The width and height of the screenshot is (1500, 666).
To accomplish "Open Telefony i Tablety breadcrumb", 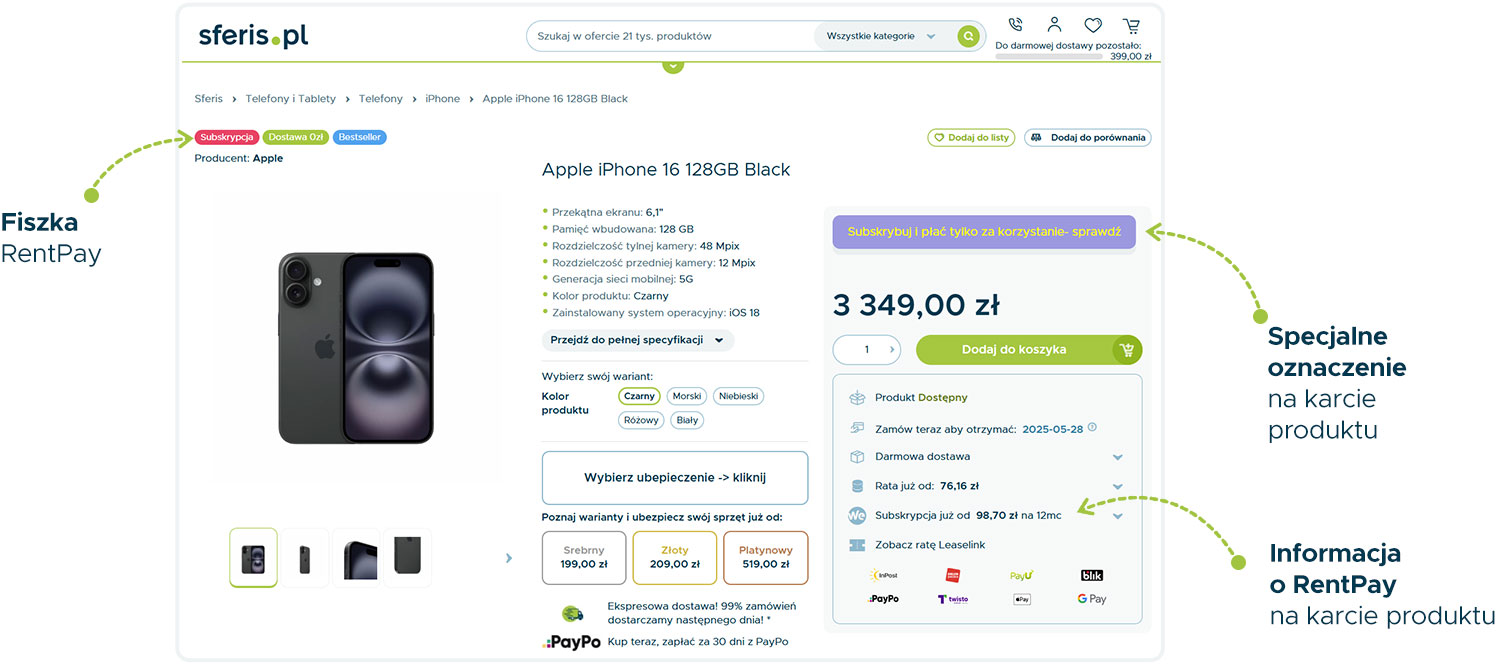I will click(291, 99).
